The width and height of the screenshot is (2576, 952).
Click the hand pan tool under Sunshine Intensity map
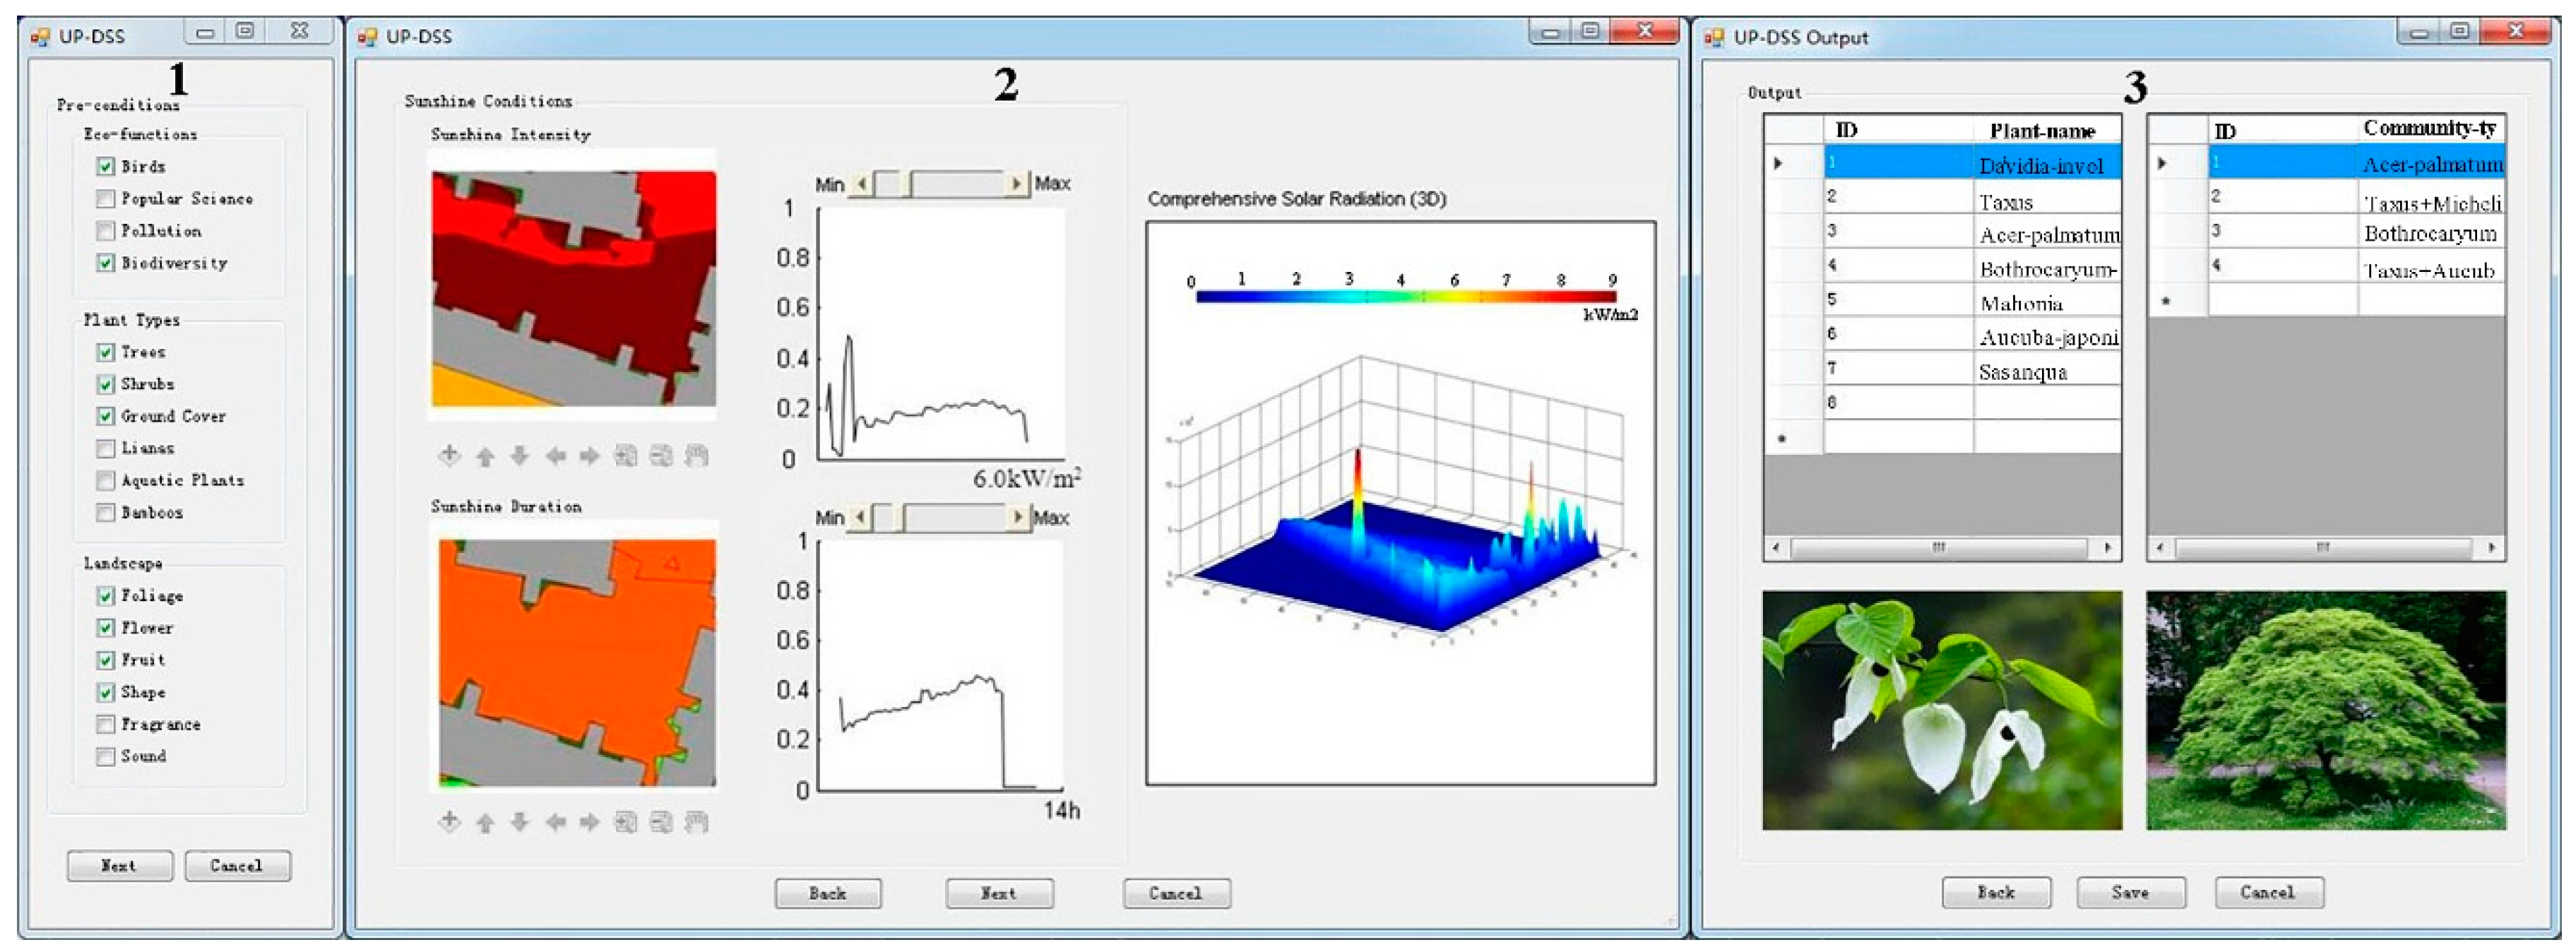(696, 457)
